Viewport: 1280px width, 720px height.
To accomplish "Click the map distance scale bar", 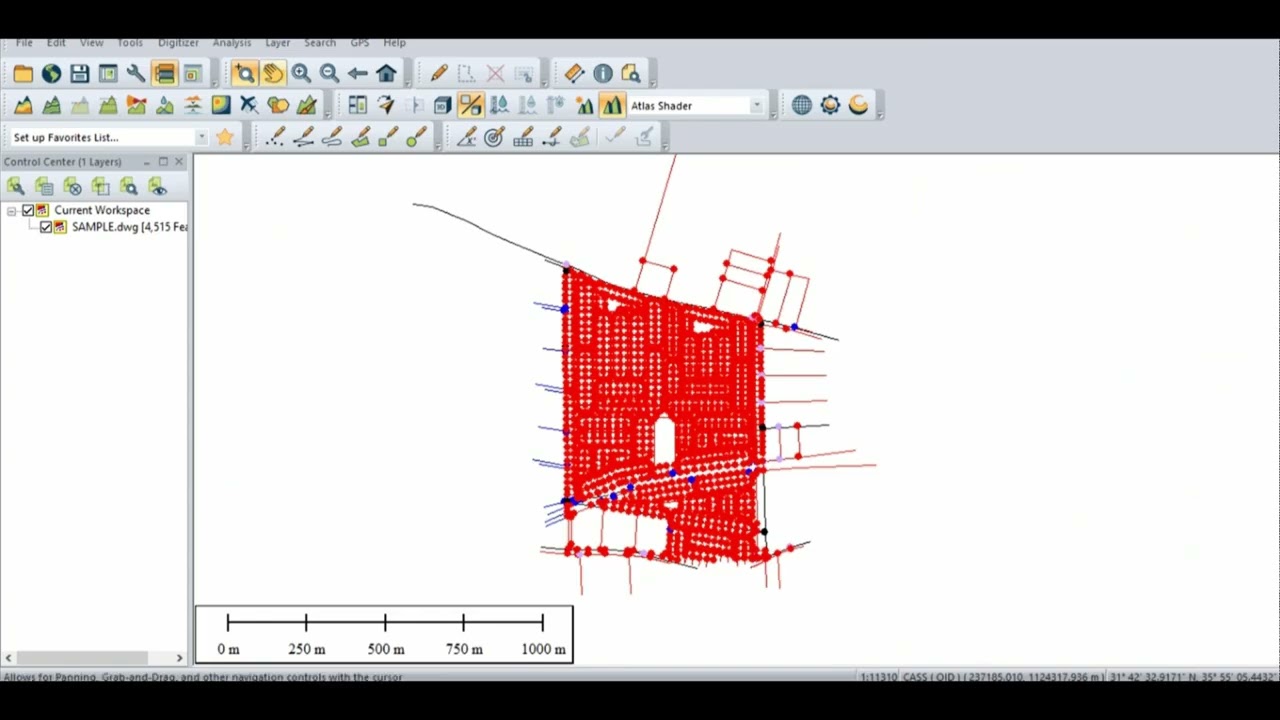I will coord(384,634).
